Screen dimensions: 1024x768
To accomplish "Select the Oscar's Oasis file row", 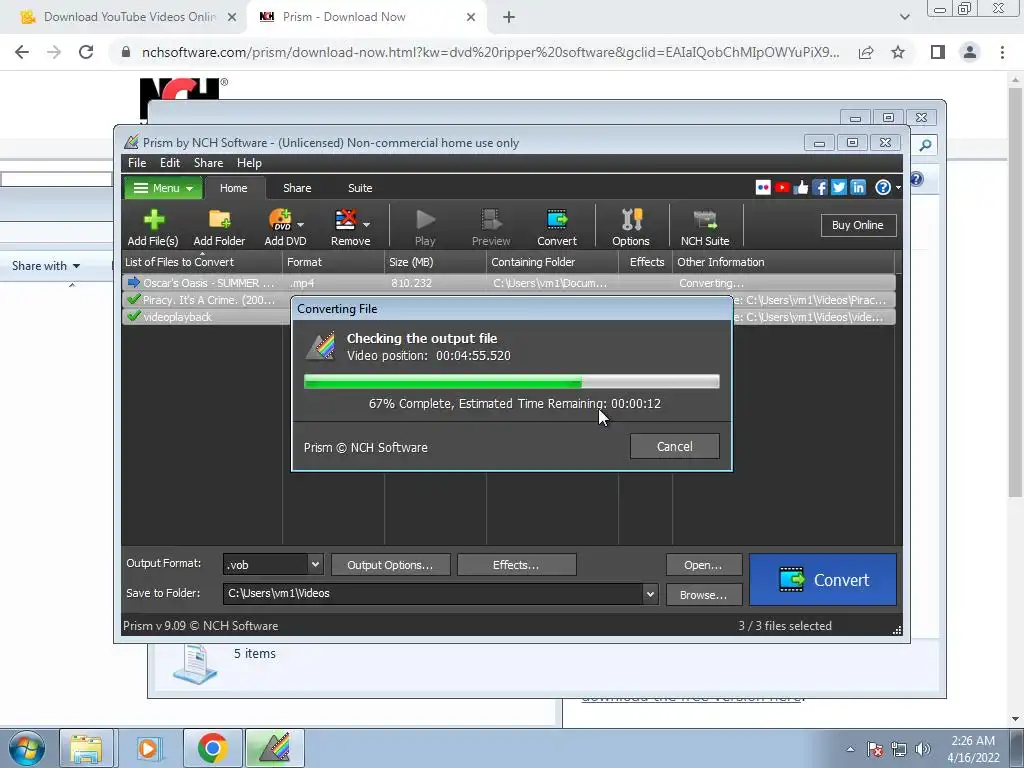I will click(x=508, y=283).
